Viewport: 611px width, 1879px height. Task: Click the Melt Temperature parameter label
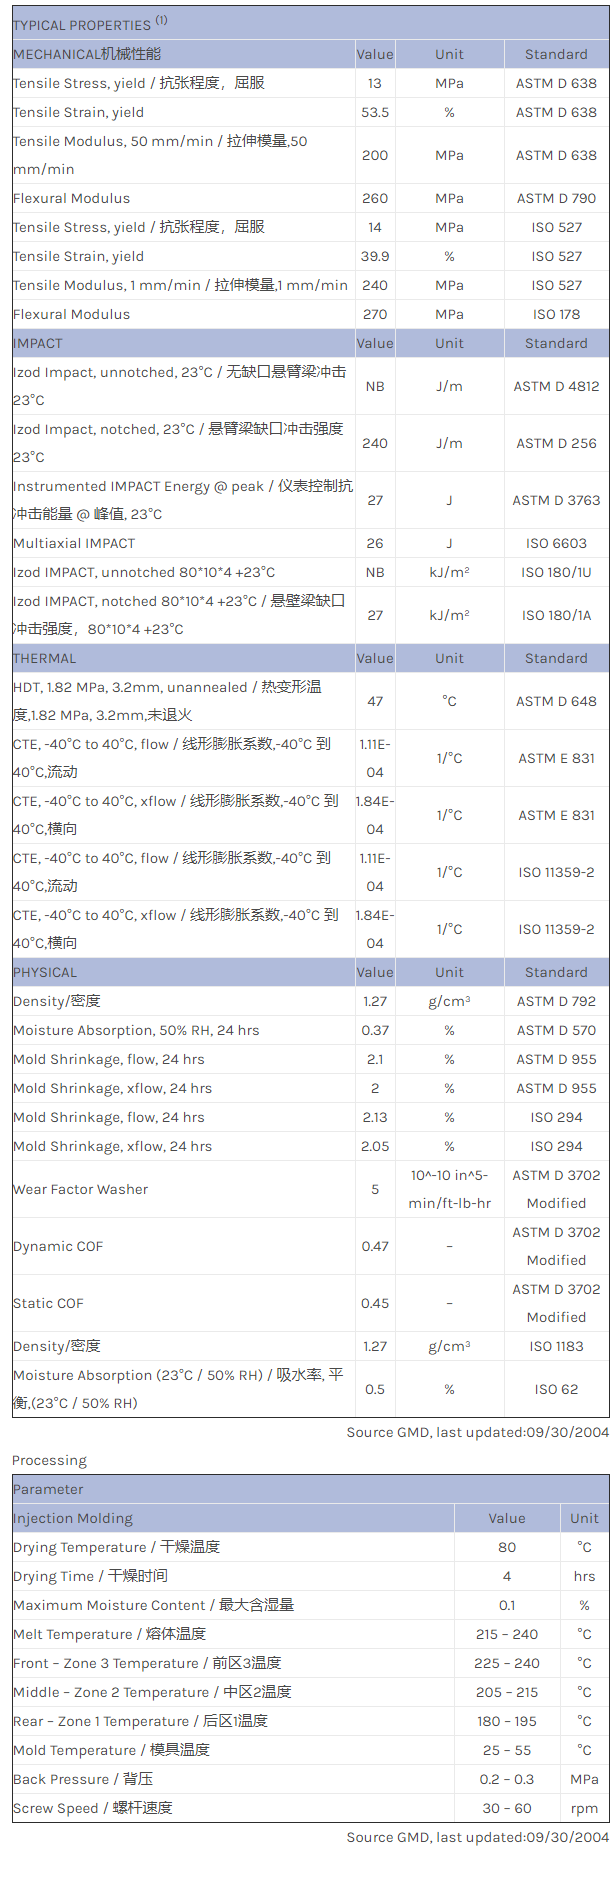(x=110, y=1634)
